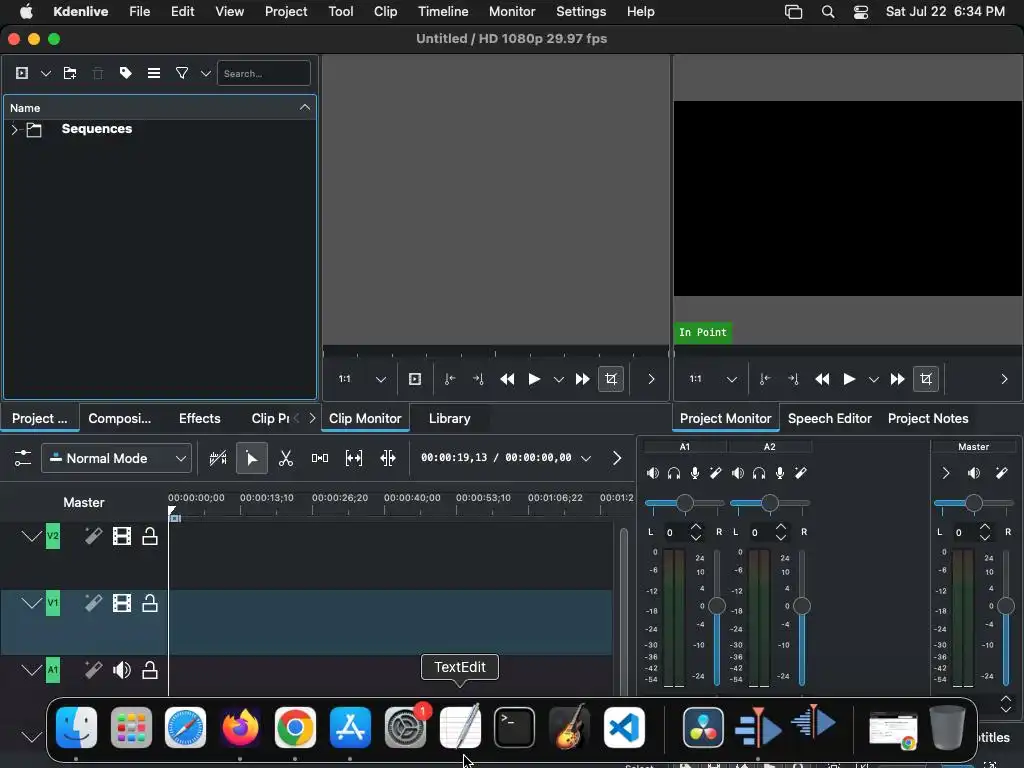The height and width of the screenshot is (768, 1024).
Task: Rewind in the Project Monitor
Action: 822,379
